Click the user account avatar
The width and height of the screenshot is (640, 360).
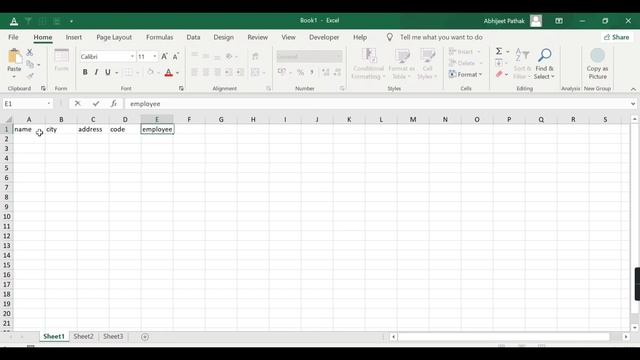pos(536,21)
